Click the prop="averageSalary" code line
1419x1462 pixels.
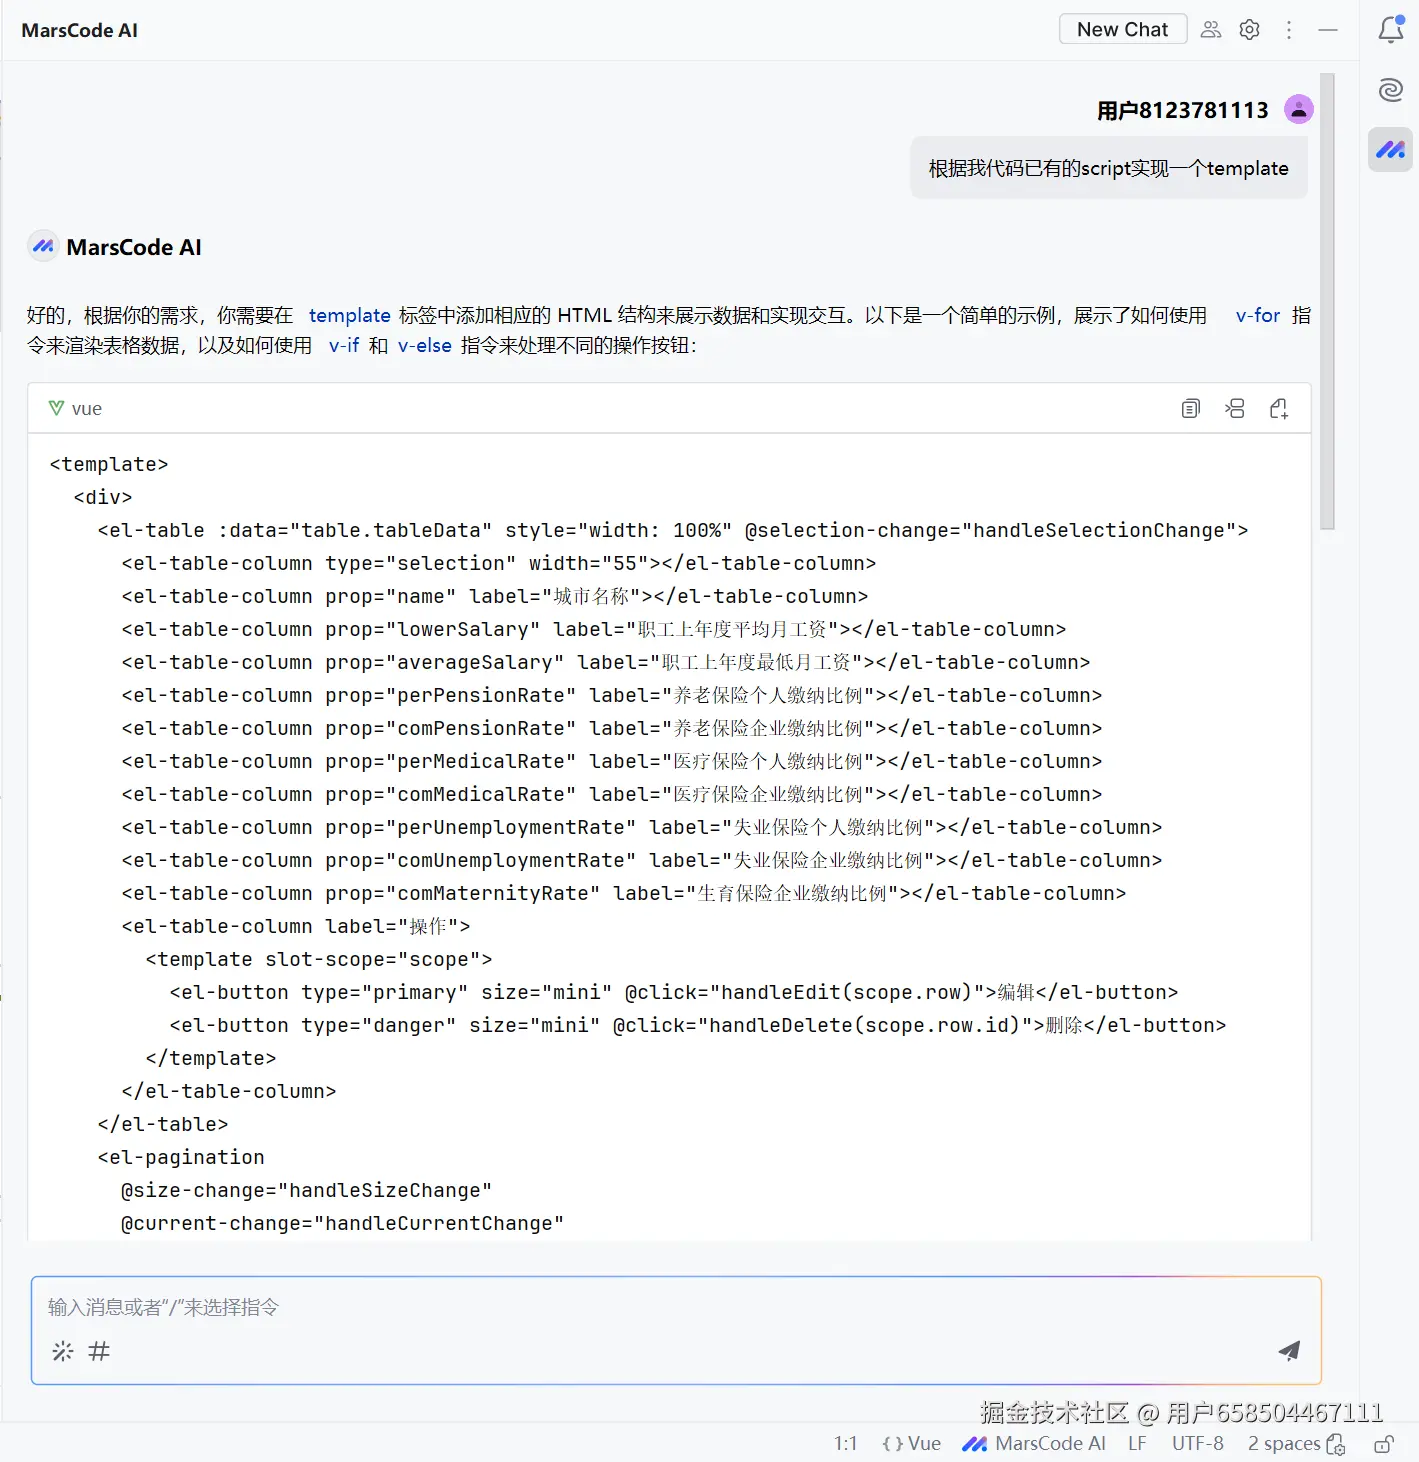605,662
